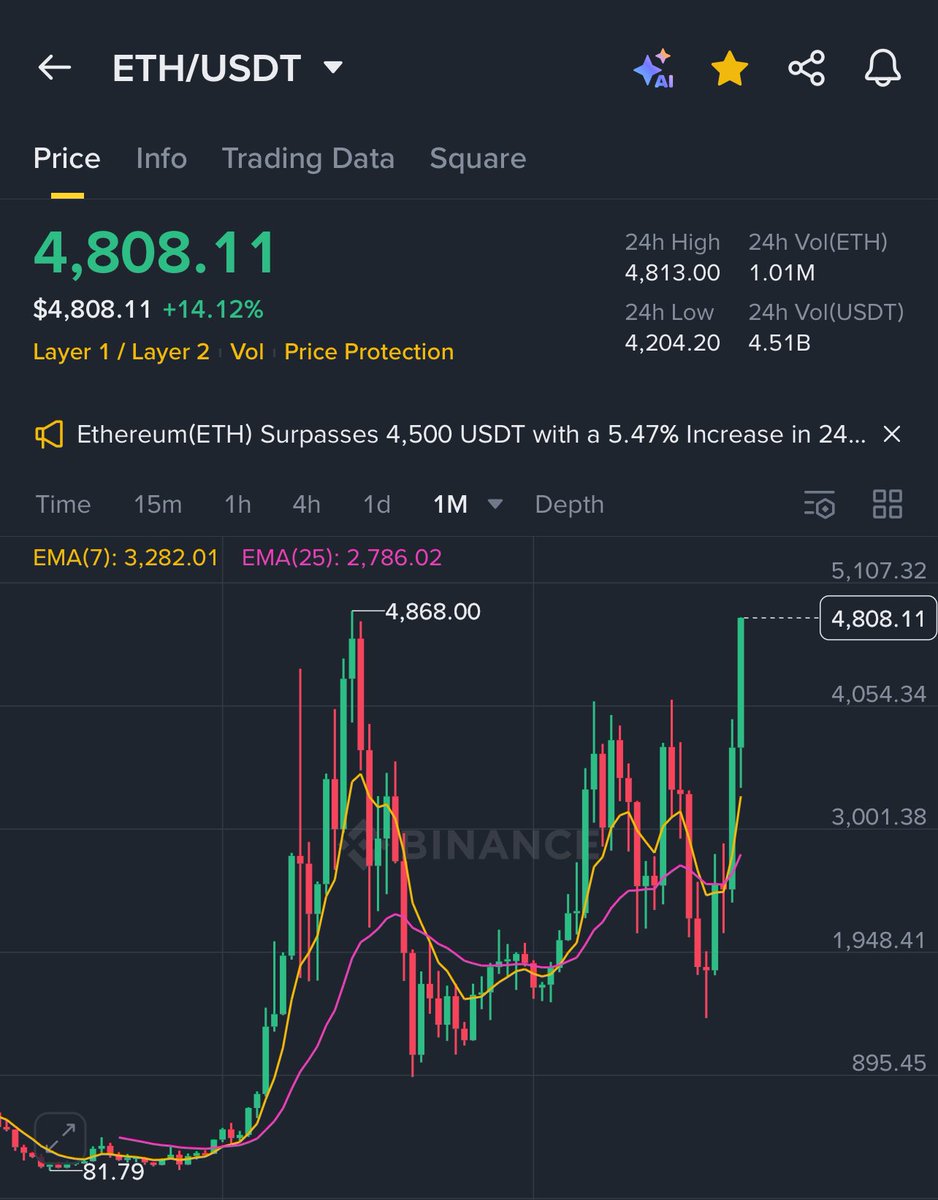This screenshot has width=938, height=1200.
Task: Go back using the arrow icon
Action: click(54, 68)
